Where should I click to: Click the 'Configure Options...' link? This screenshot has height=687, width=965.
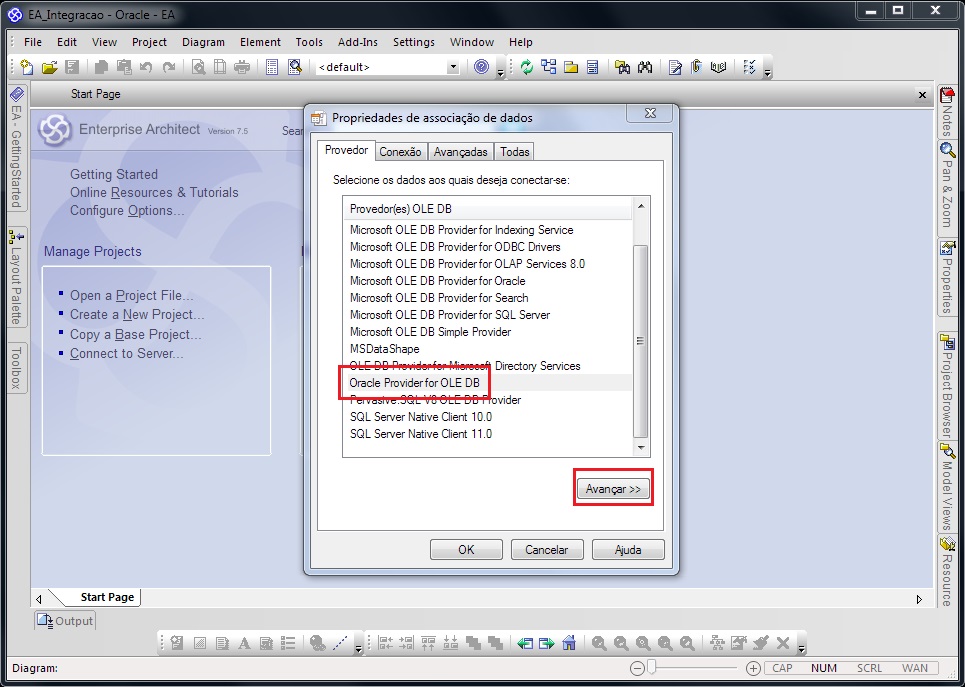(x=127, y=211)
